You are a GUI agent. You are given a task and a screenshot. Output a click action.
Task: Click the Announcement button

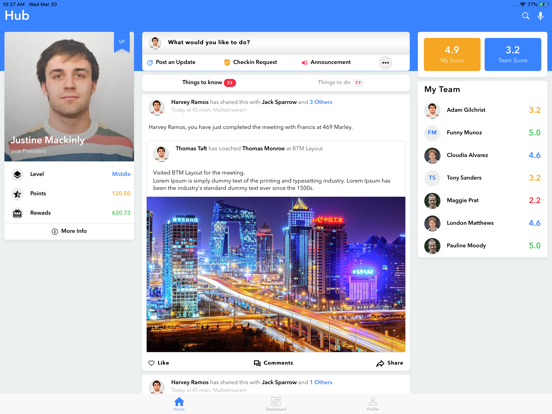[x=326, y=62]
